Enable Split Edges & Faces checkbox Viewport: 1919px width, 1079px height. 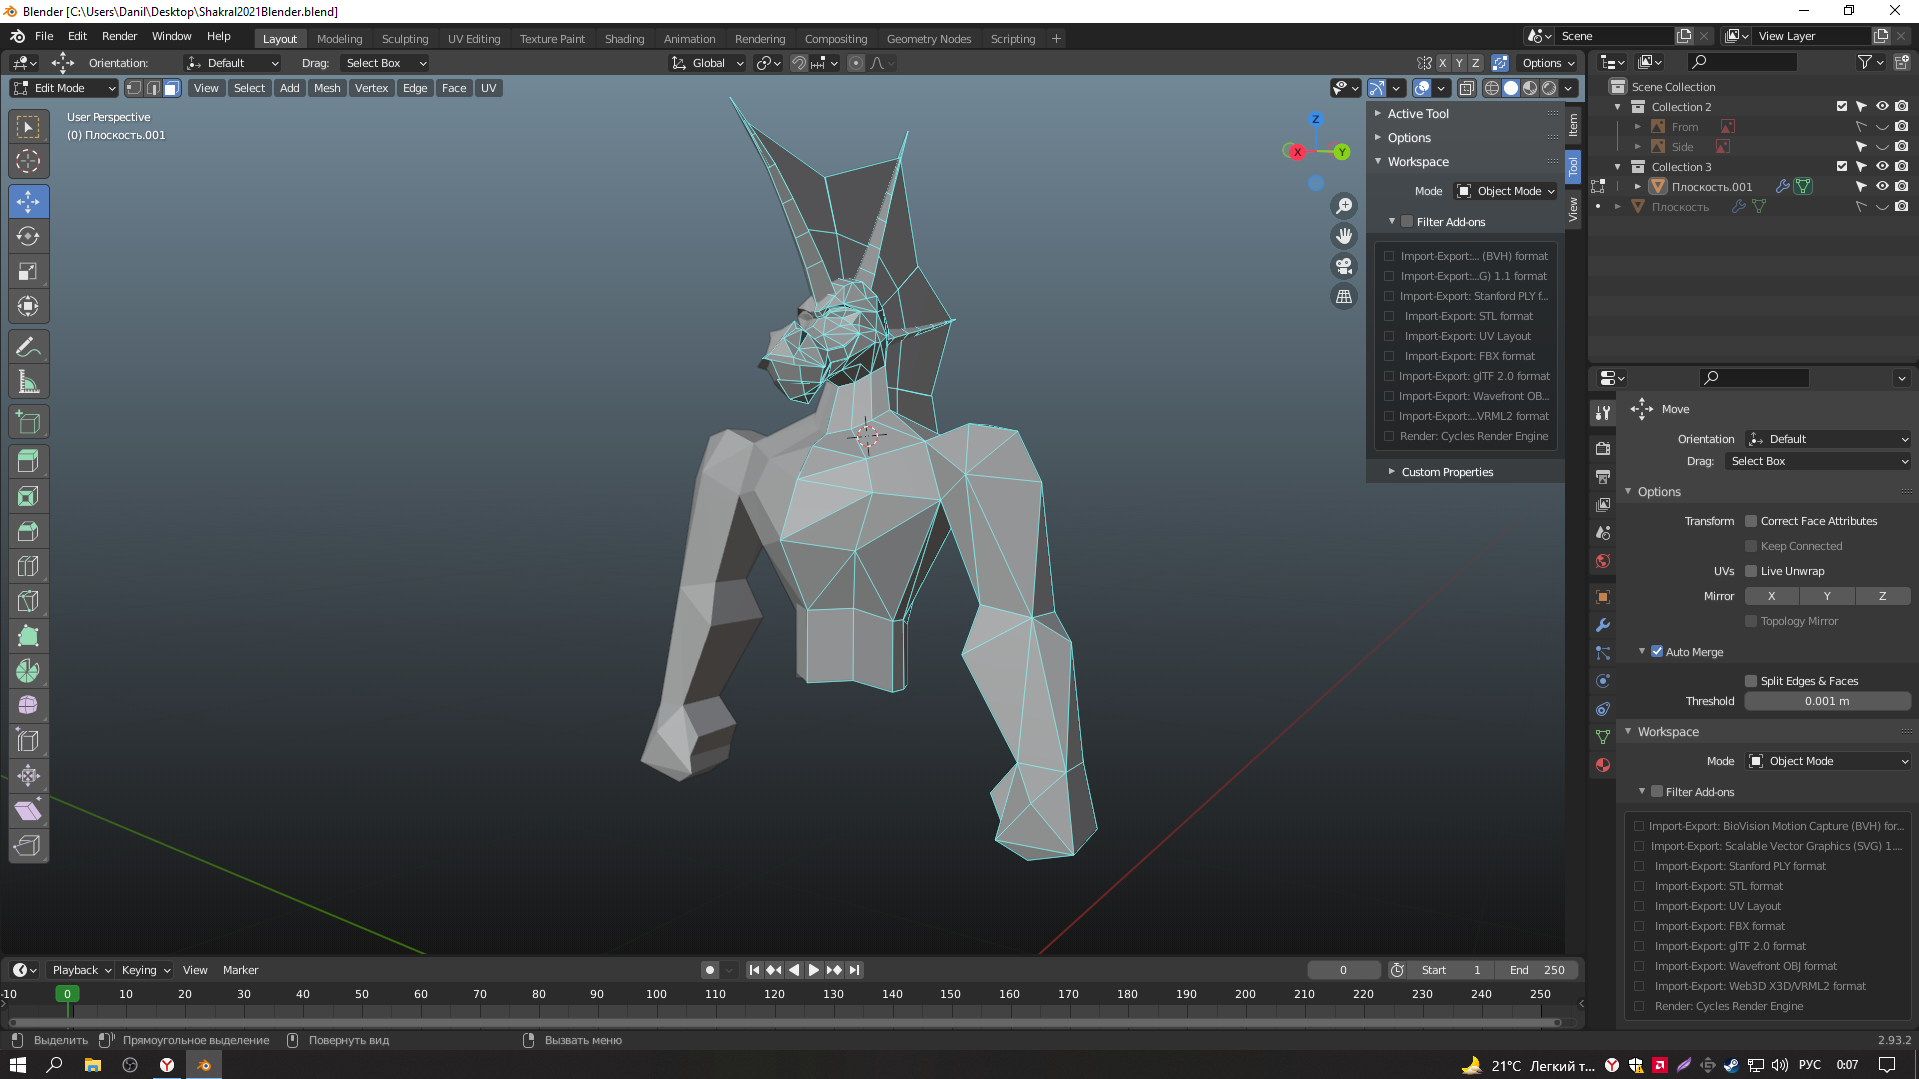pos(1751,681)
